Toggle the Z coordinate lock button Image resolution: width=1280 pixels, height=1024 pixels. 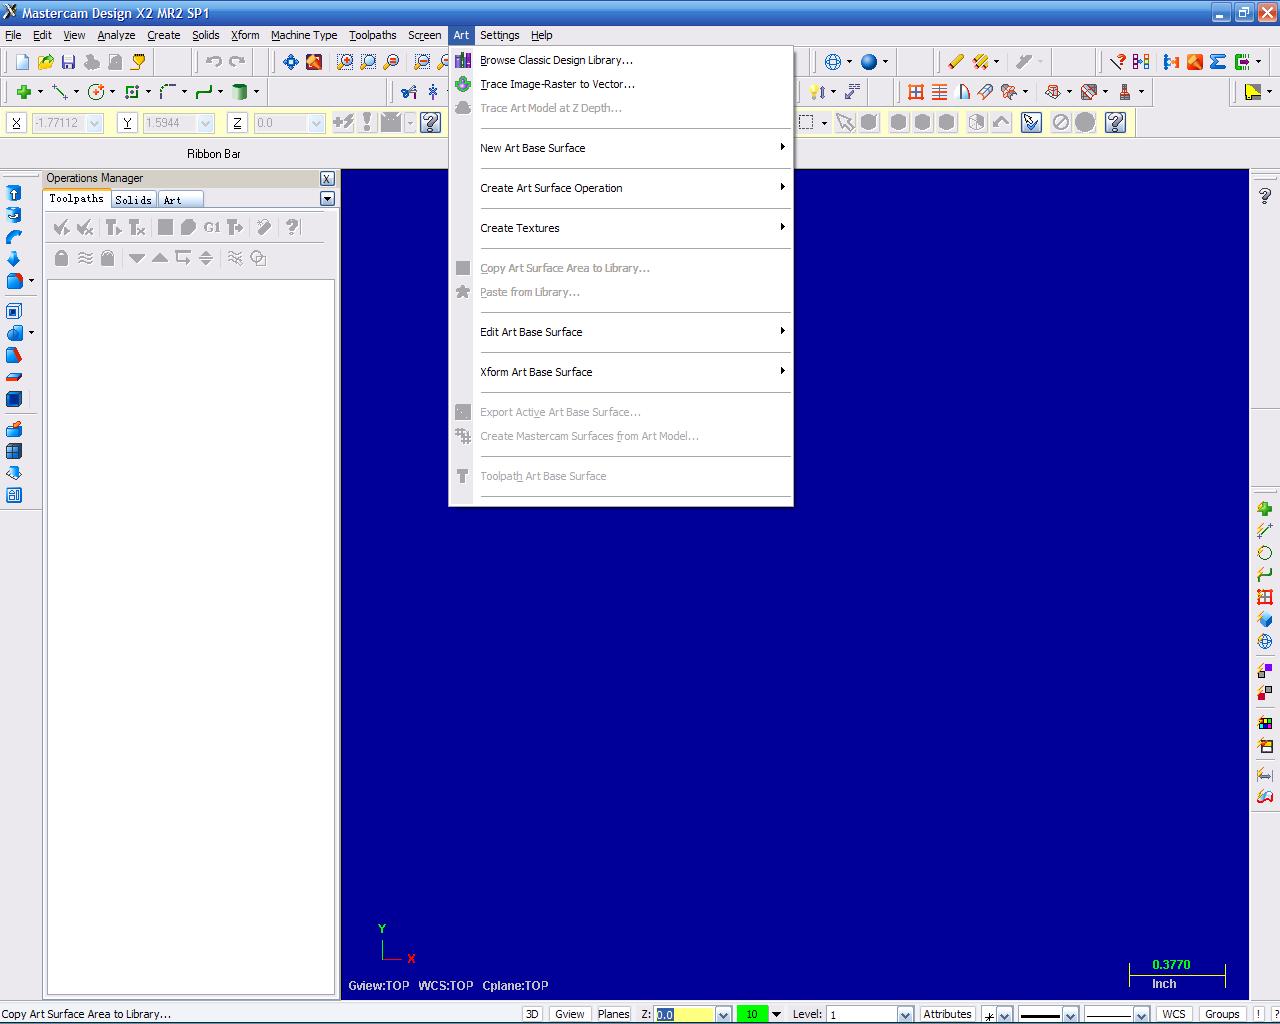[237, 123]
